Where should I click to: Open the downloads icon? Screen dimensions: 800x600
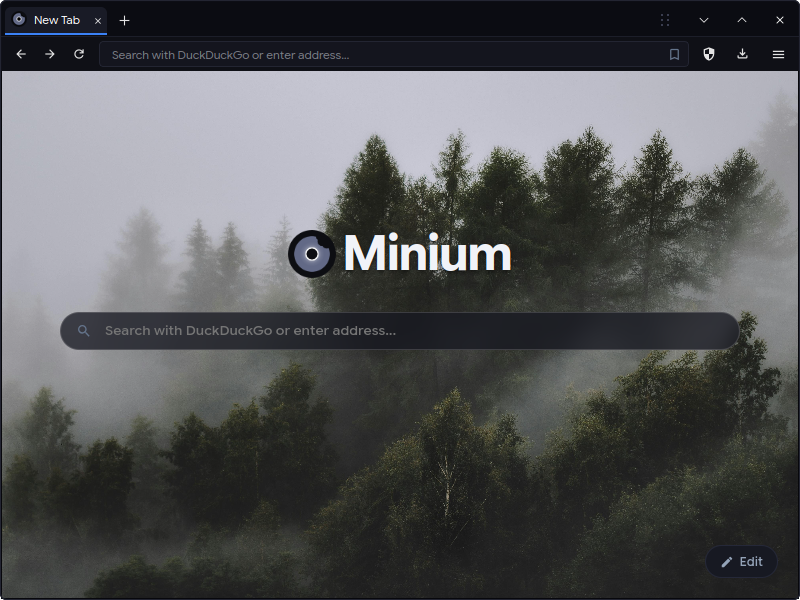[742, 54]
